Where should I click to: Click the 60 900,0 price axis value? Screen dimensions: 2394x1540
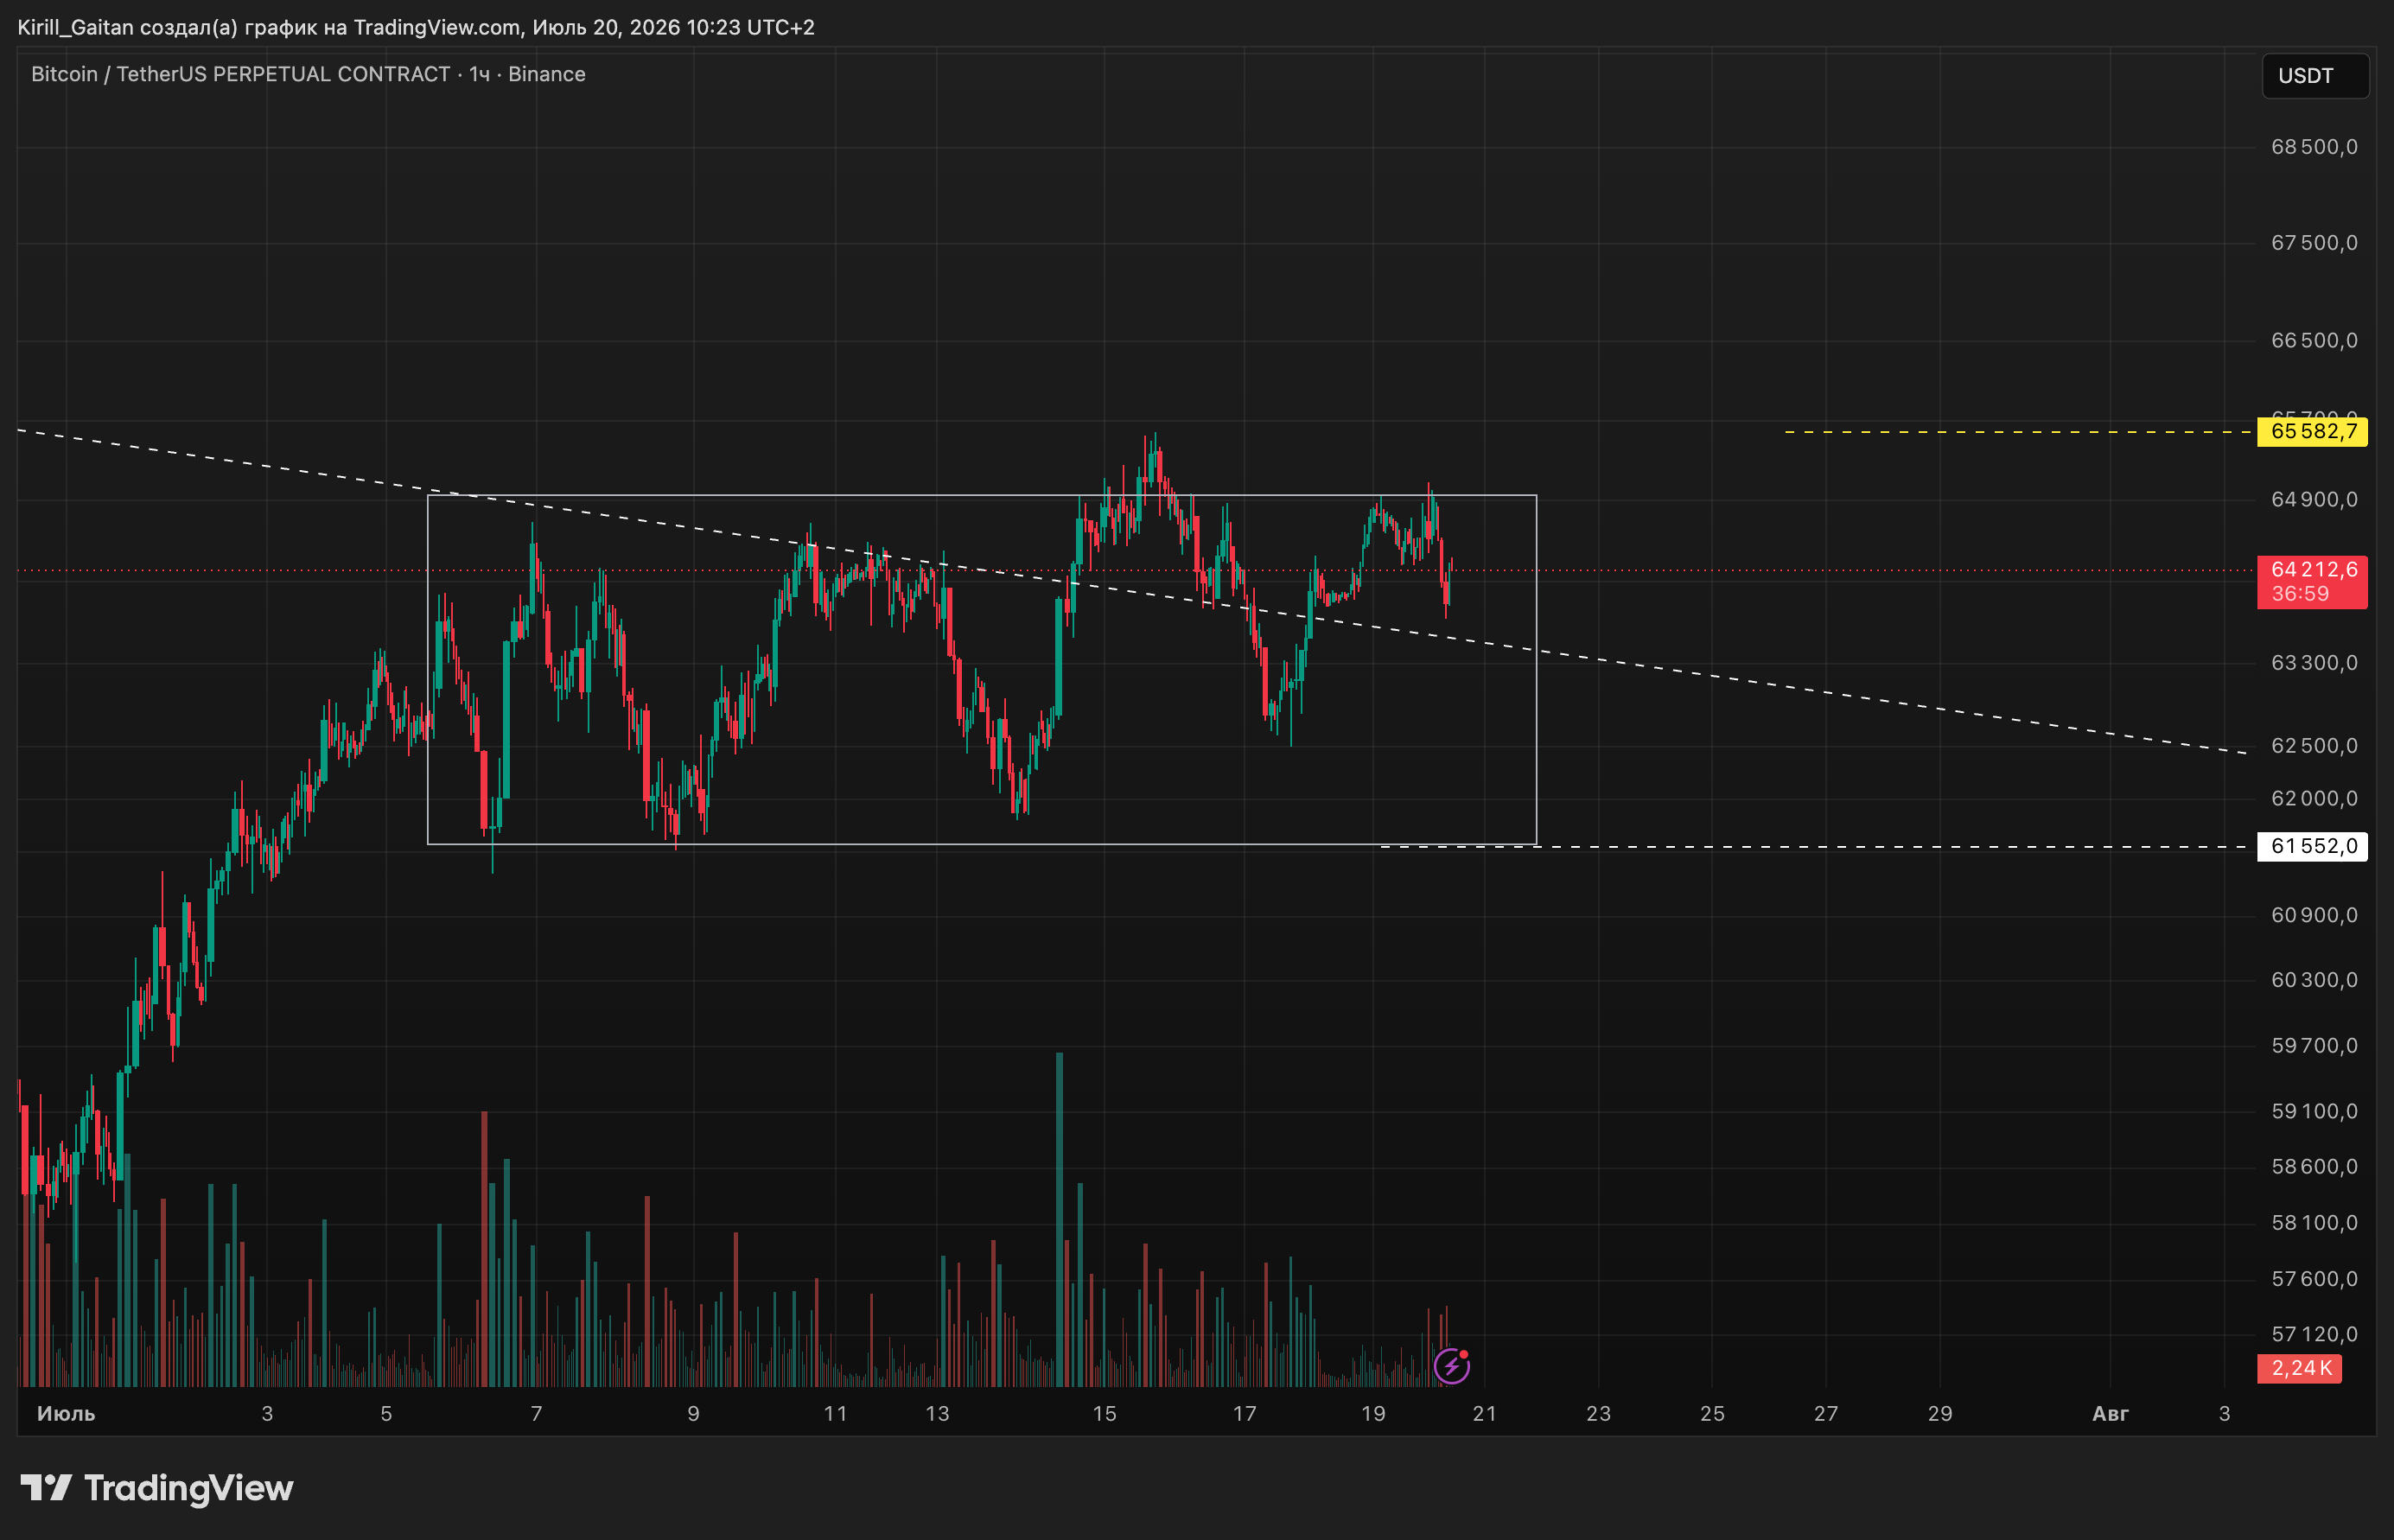(2314, 915)
